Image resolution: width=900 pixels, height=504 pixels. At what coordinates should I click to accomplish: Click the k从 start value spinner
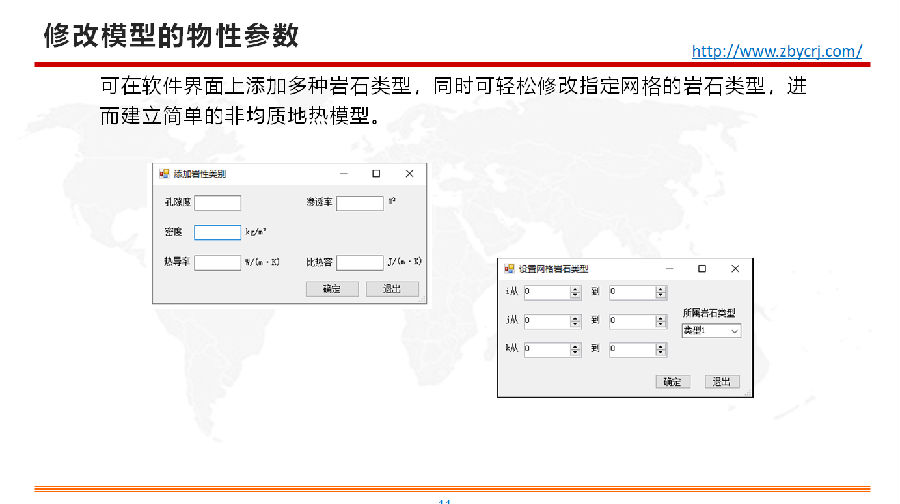[x=546, y=350]
